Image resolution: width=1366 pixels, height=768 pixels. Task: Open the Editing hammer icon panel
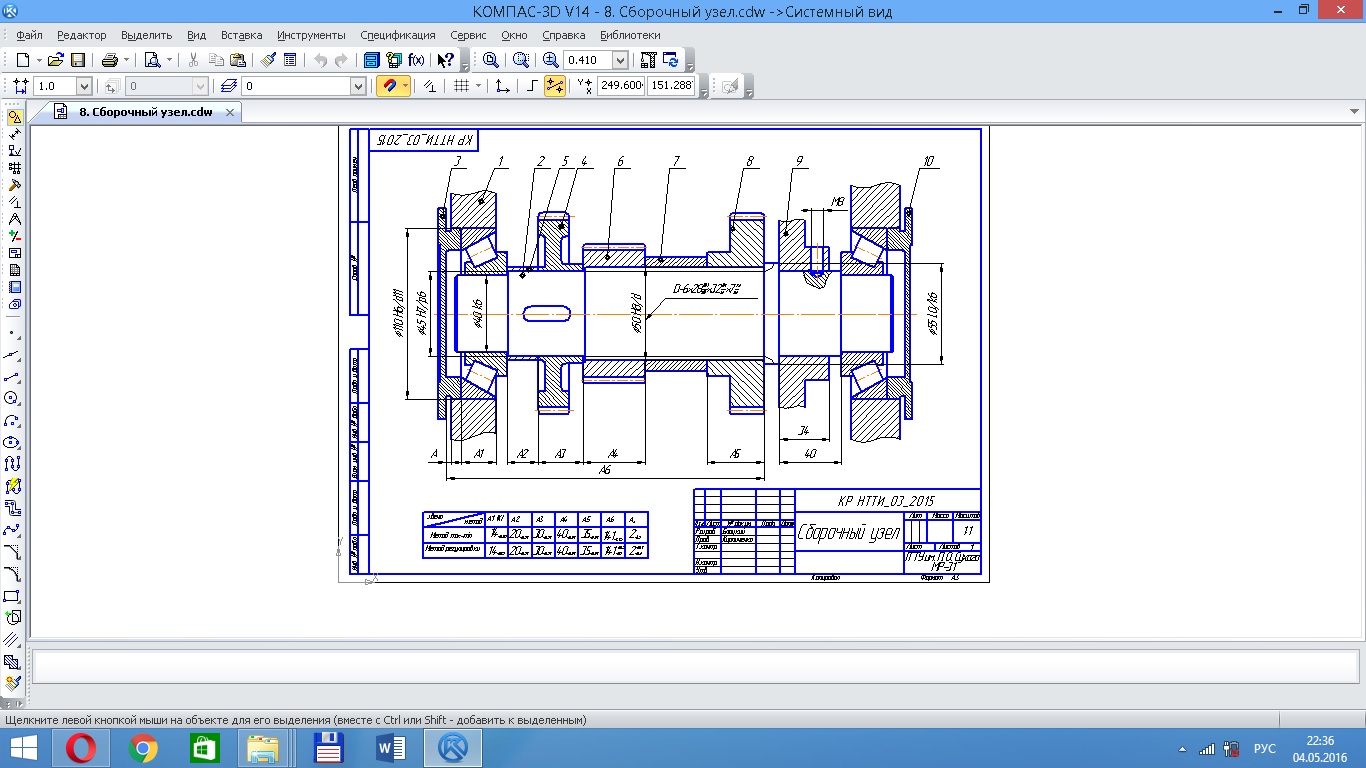[14, 185]
